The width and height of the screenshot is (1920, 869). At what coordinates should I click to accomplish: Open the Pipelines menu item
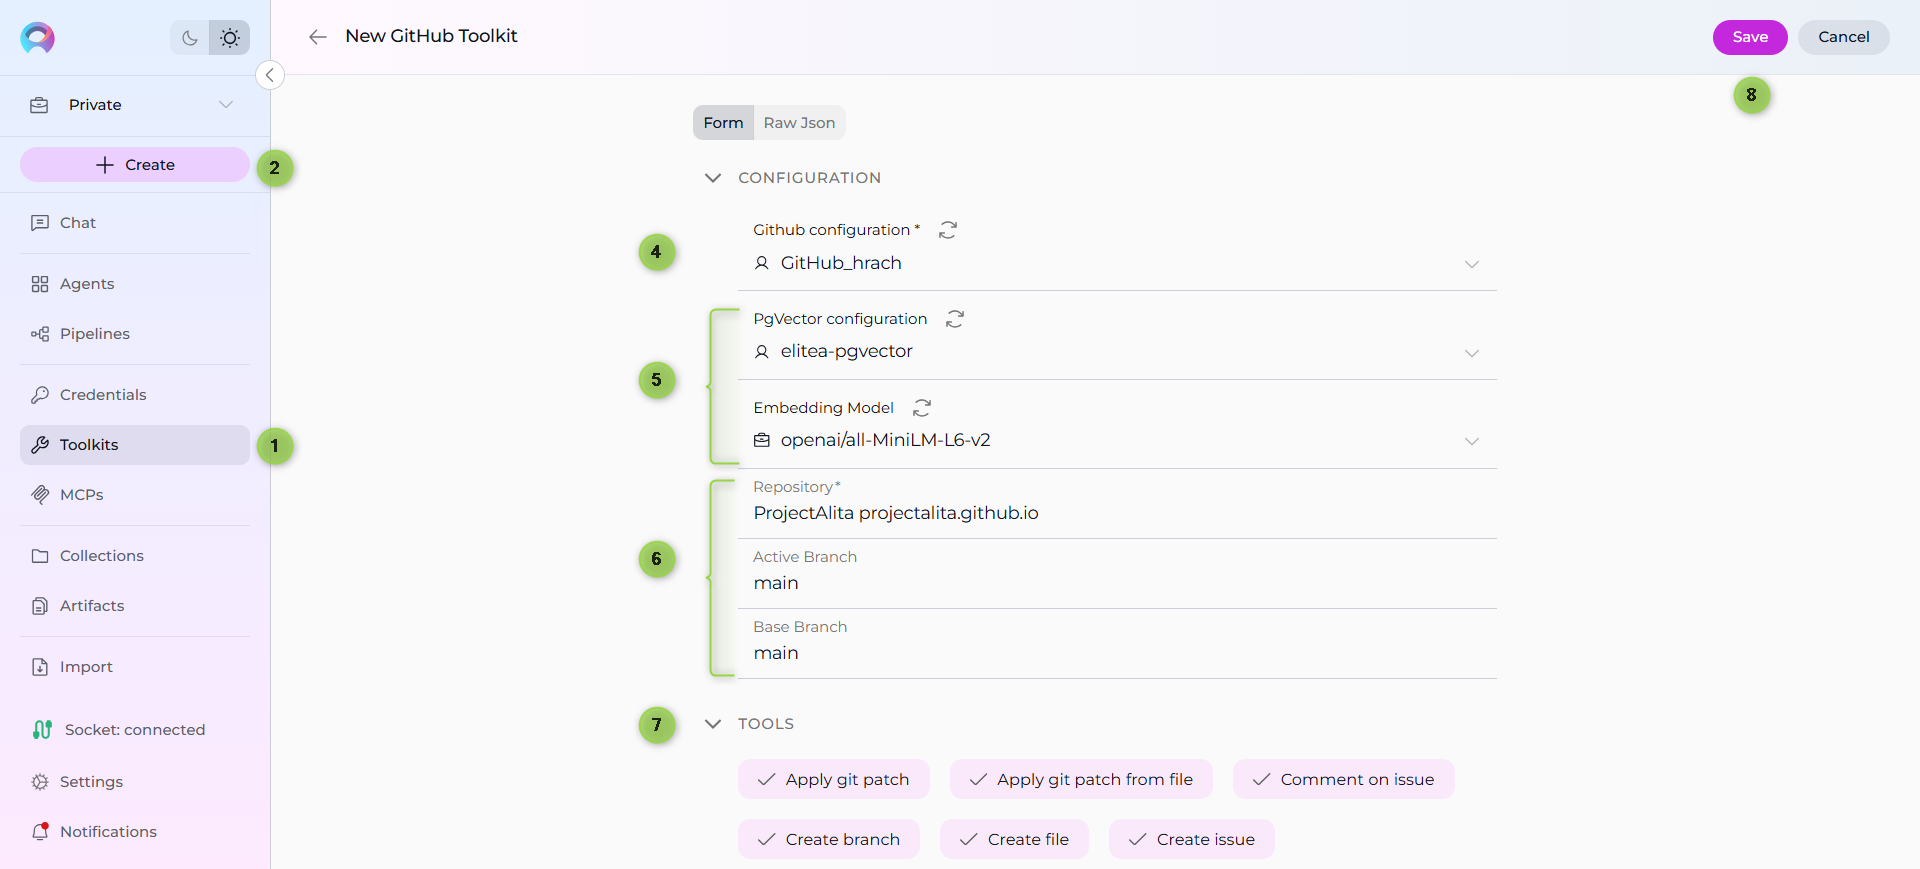(95, 334)
